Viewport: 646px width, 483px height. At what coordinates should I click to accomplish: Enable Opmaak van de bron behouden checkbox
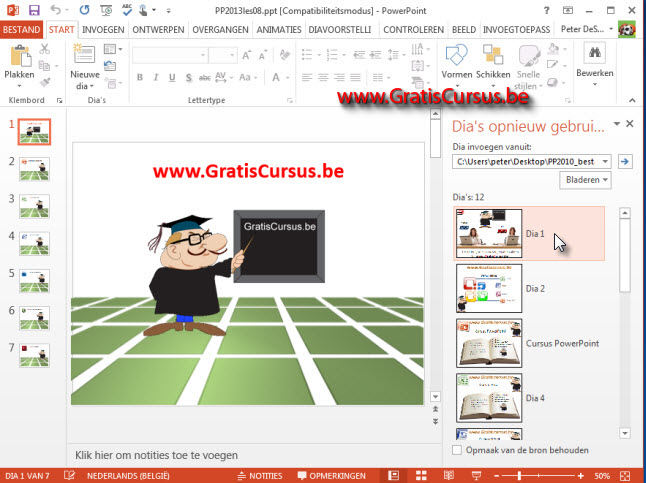[457, 450]
